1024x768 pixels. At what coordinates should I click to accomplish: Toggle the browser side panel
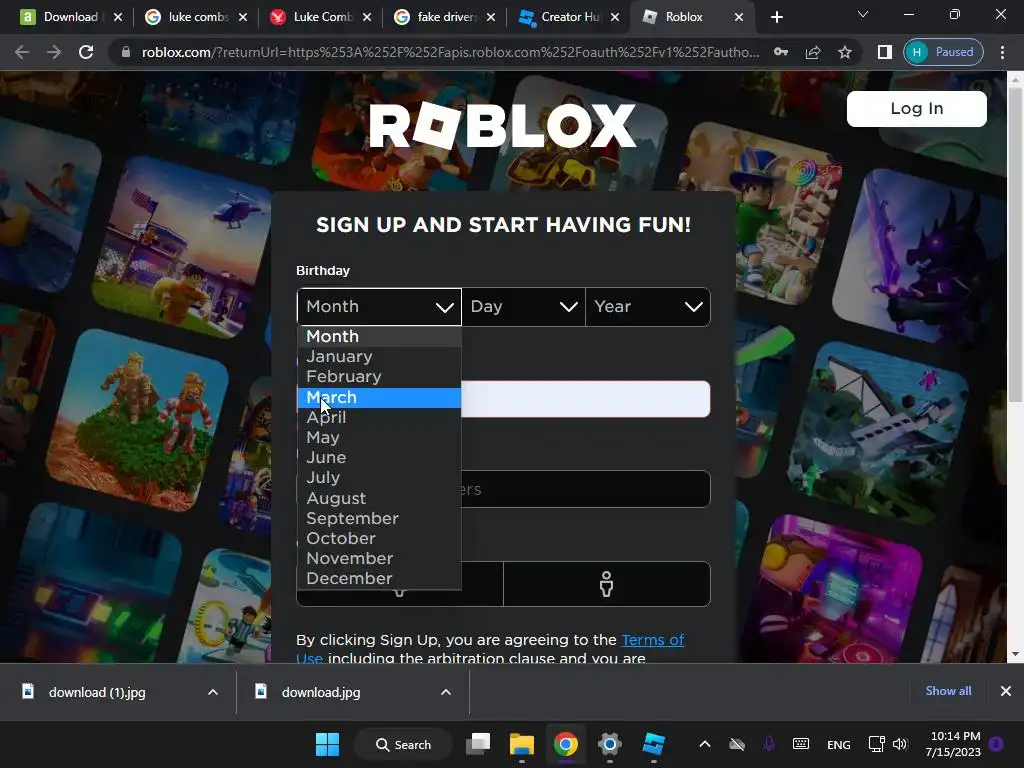click(x=884, y=52)
